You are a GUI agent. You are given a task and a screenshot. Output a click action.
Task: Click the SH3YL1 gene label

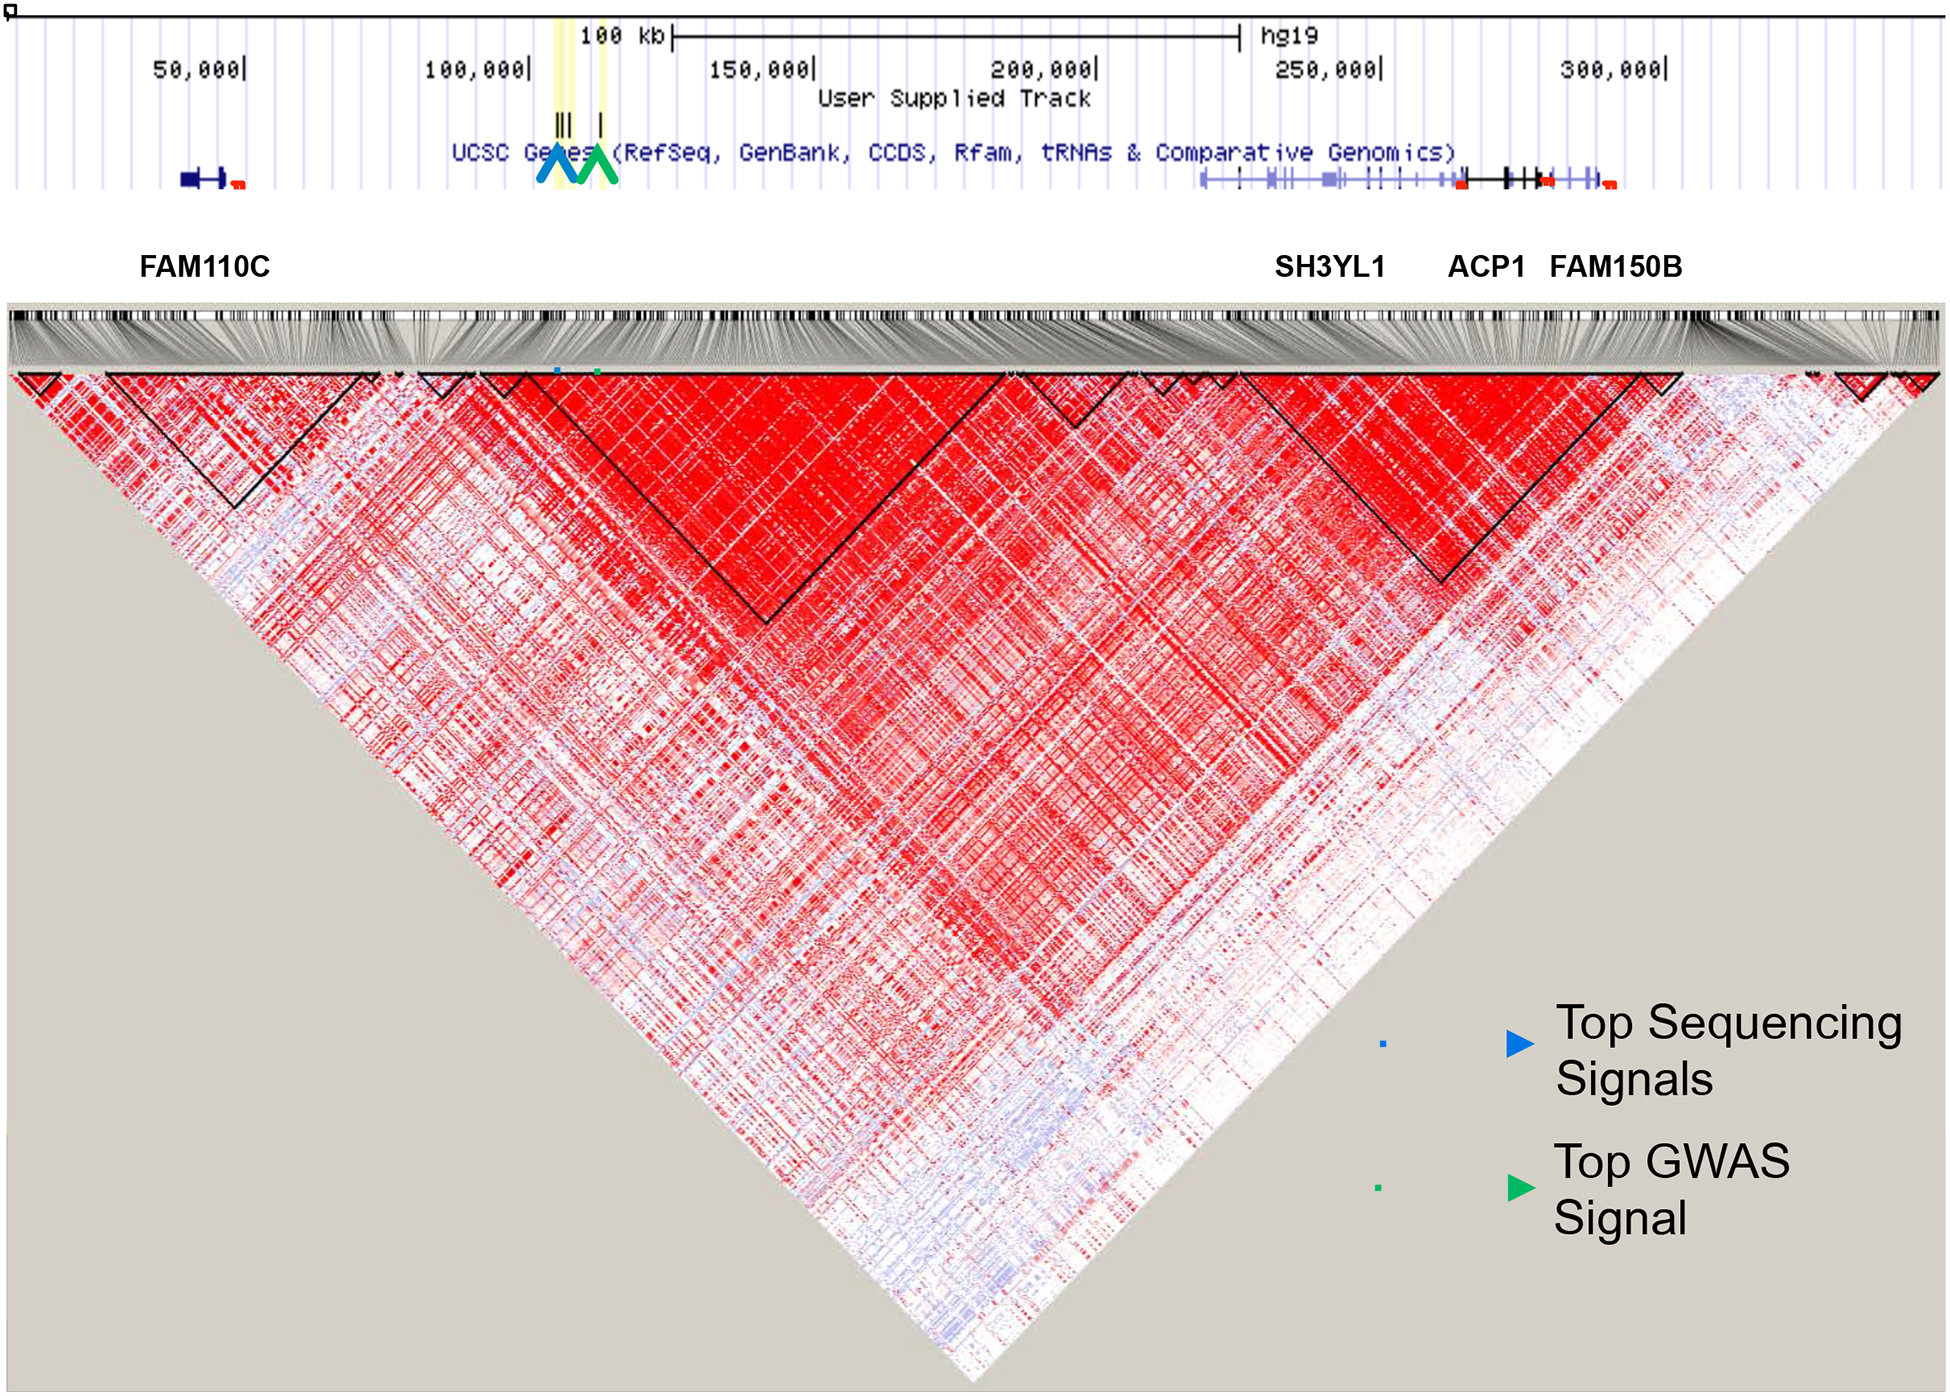1329,267
